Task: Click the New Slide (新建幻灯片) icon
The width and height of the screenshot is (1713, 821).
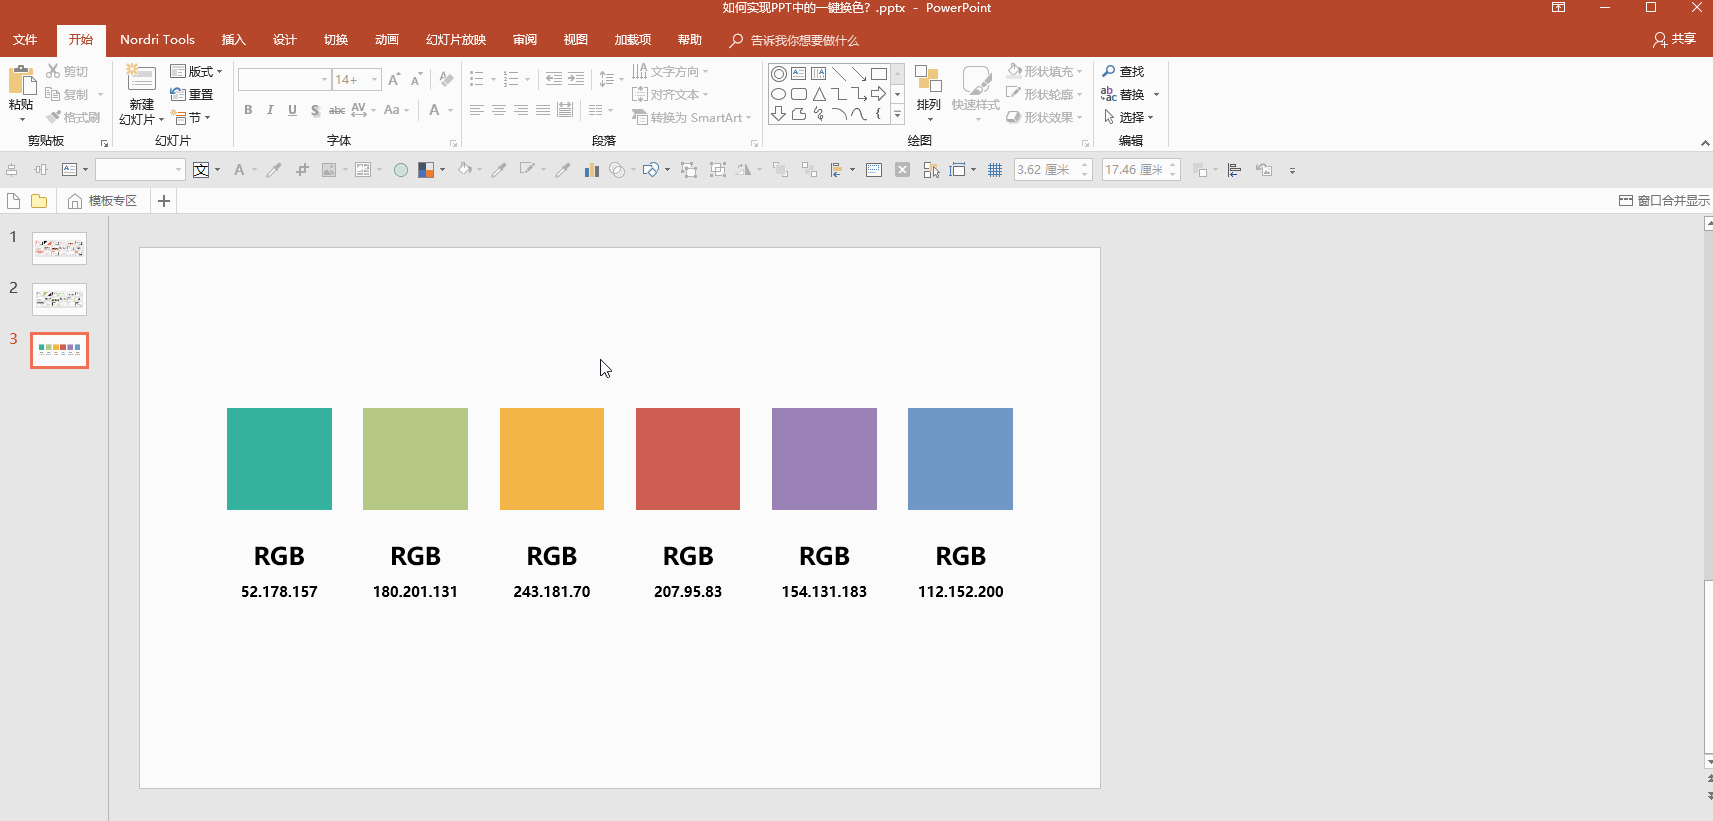Action: 141,80
